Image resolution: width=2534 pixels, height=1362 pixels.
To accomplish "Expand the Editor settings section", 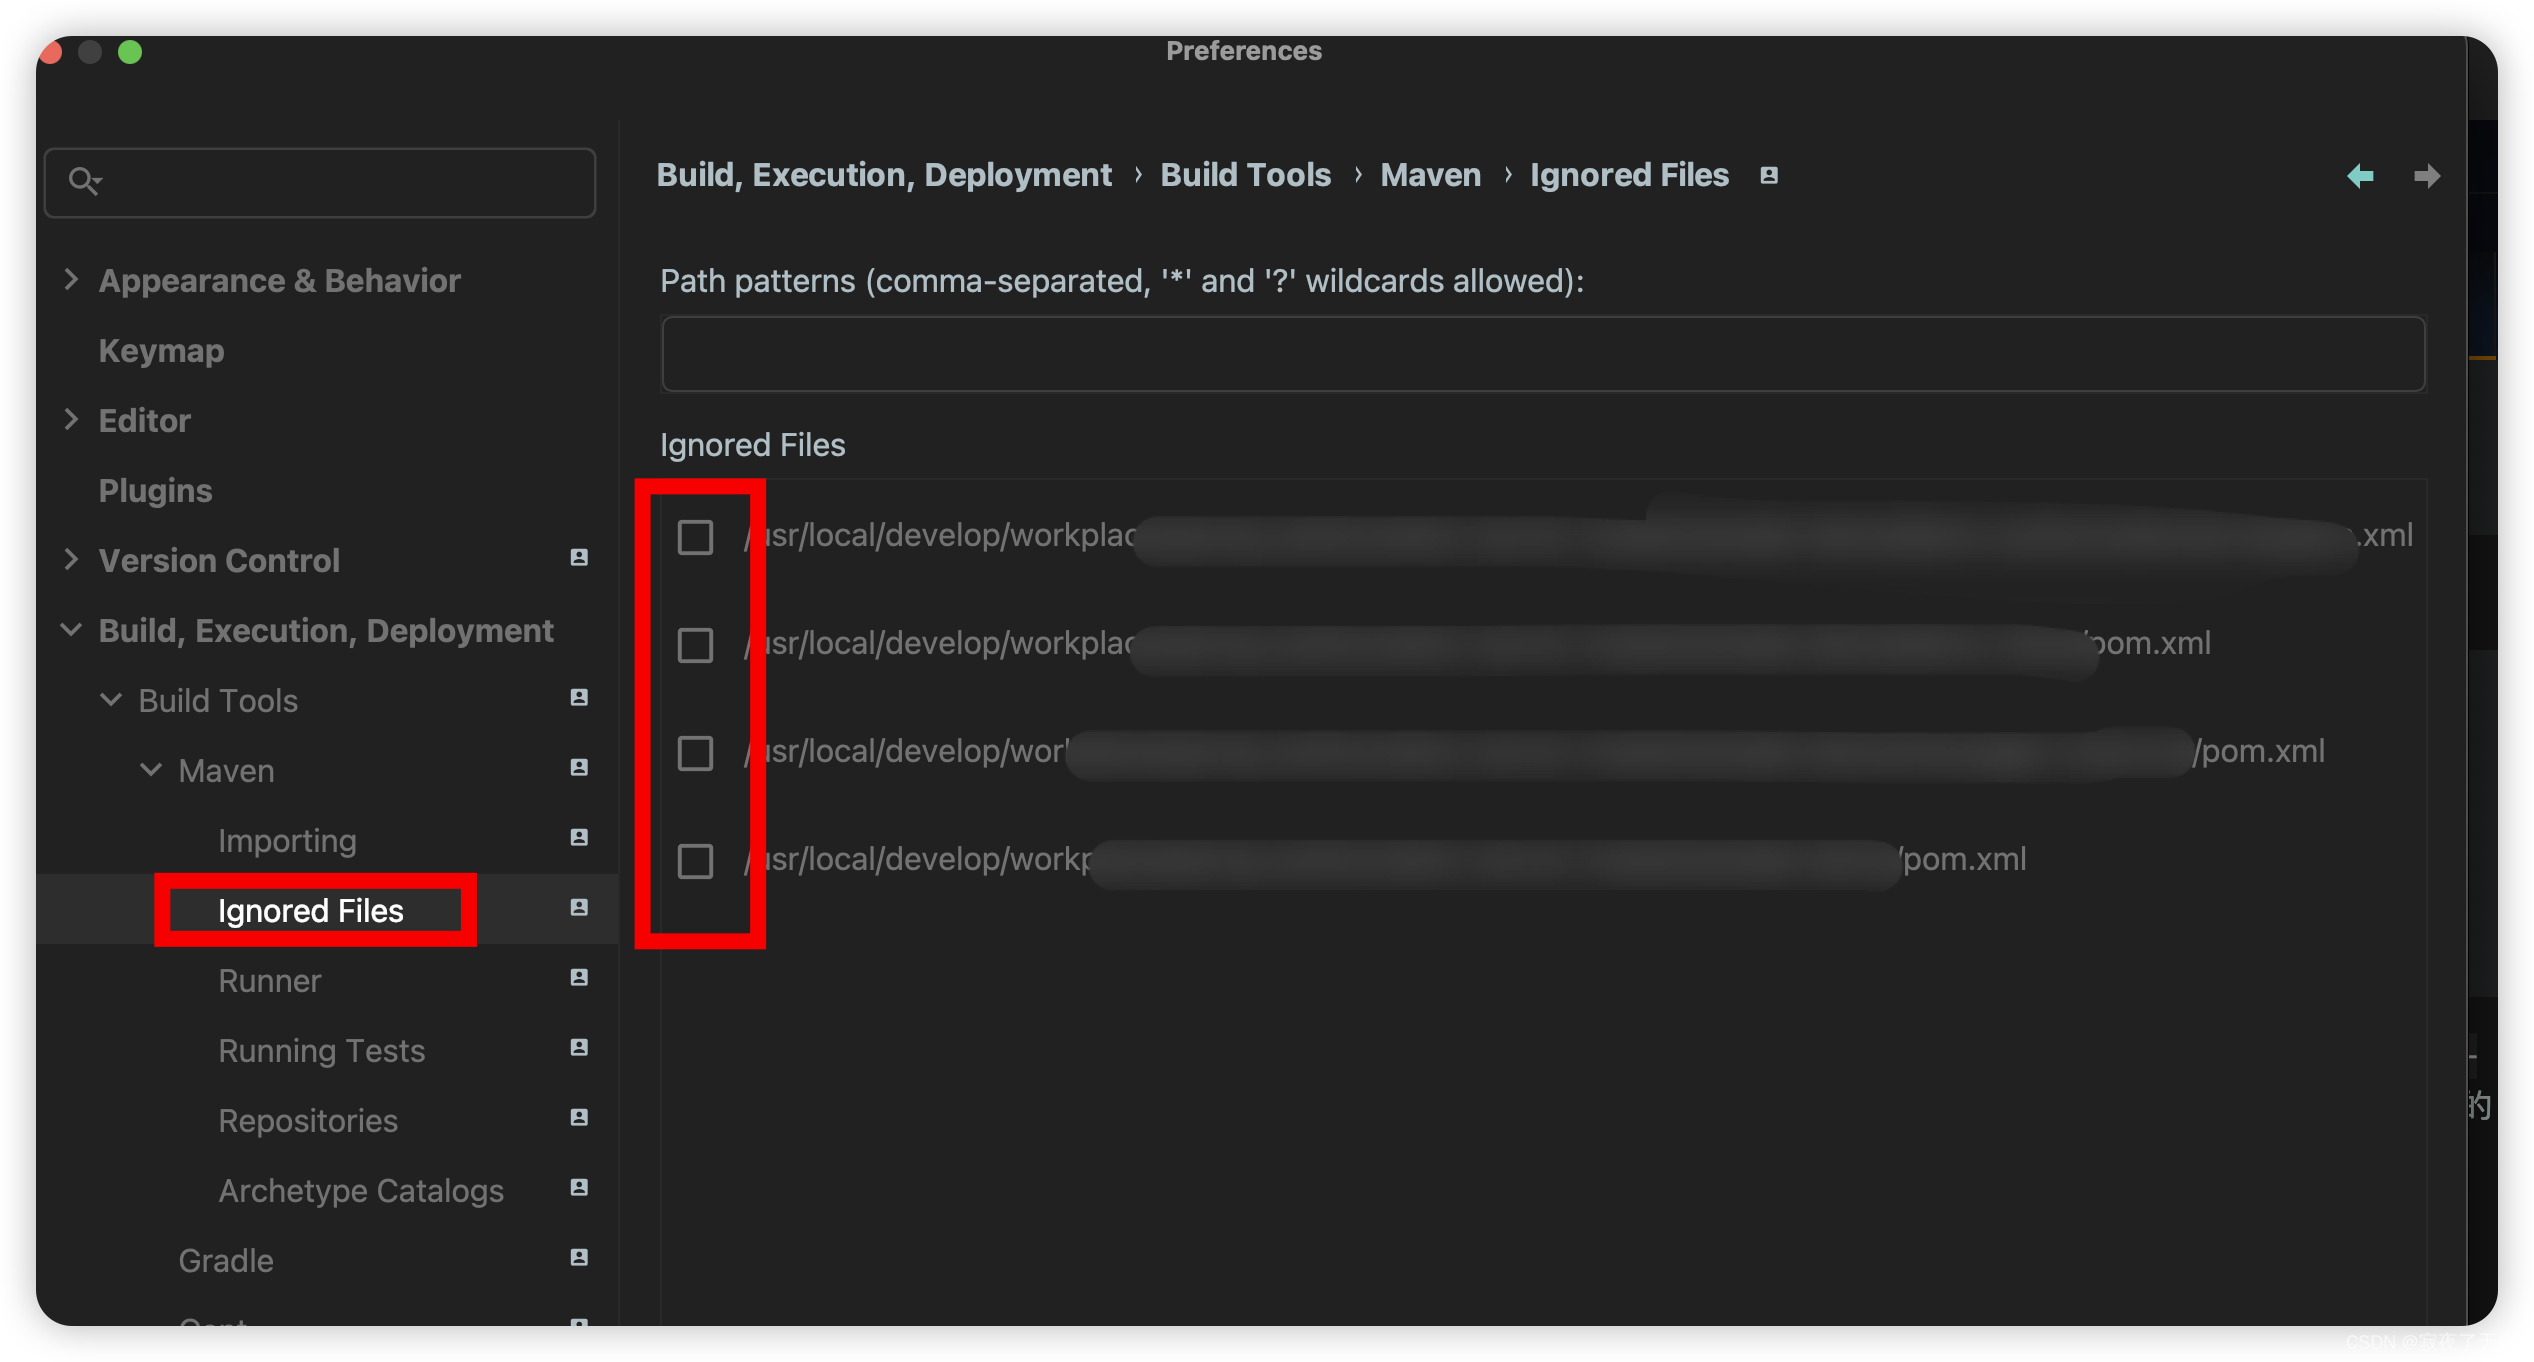I will [71, 420].
